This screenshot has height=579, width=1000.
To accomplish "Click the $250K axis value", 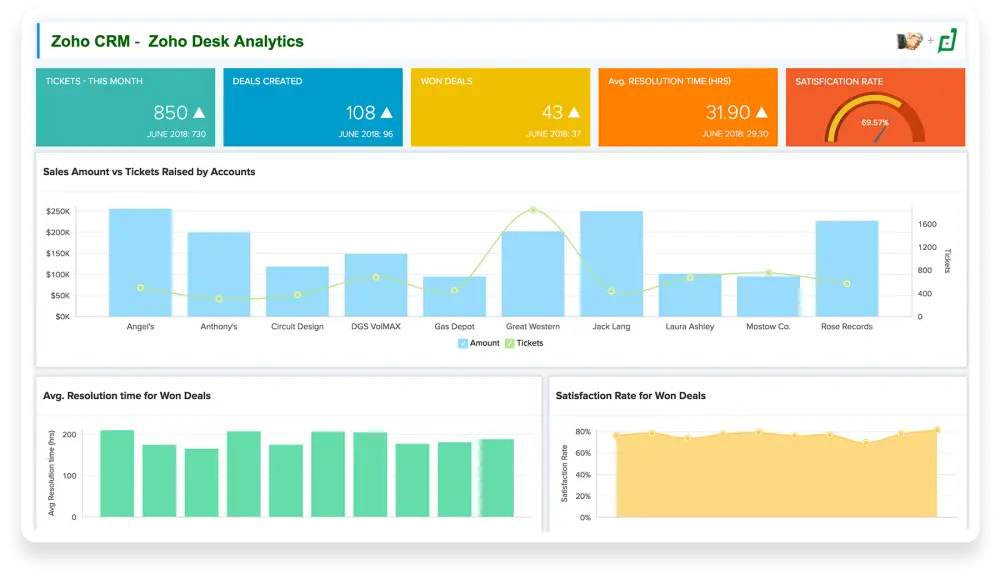I will coord(58,211).
